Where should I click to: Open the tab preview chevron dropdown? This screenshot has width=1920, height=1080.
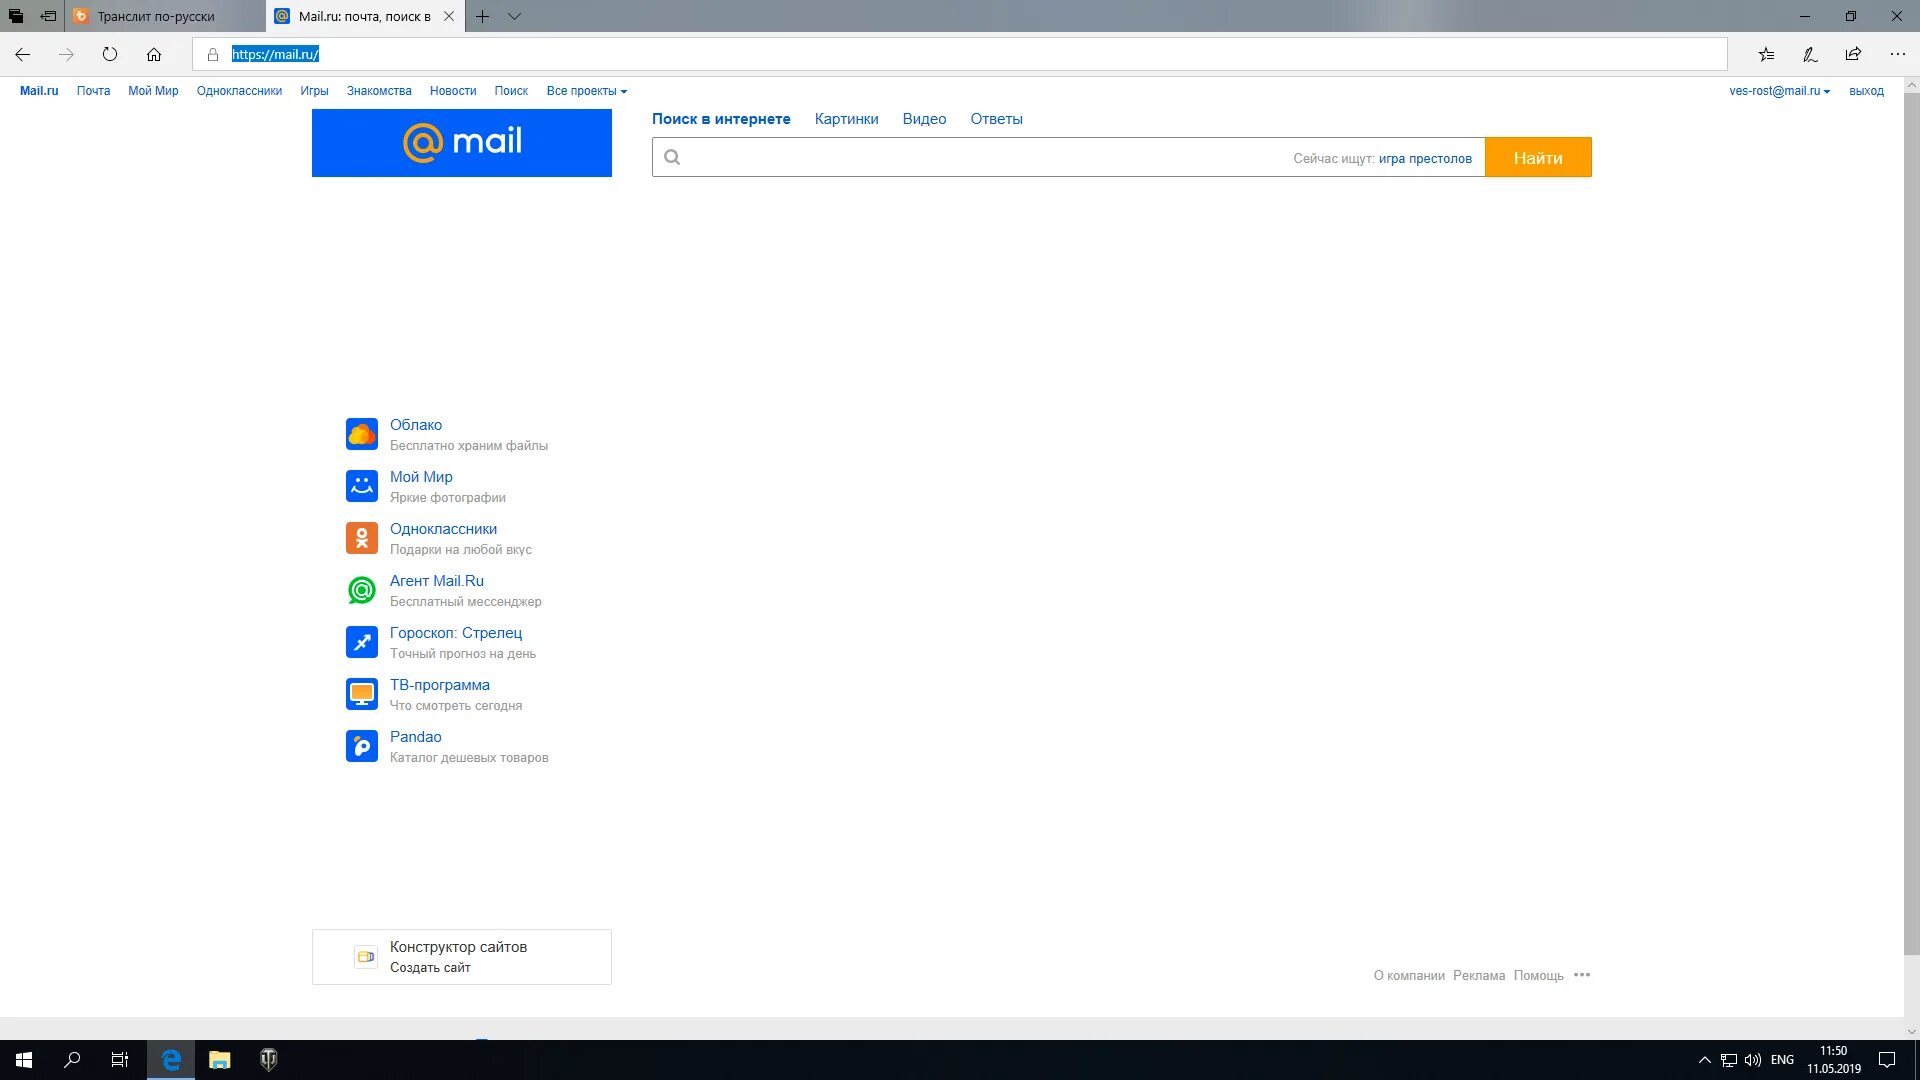pyautogui.click(x=514, y=16)
